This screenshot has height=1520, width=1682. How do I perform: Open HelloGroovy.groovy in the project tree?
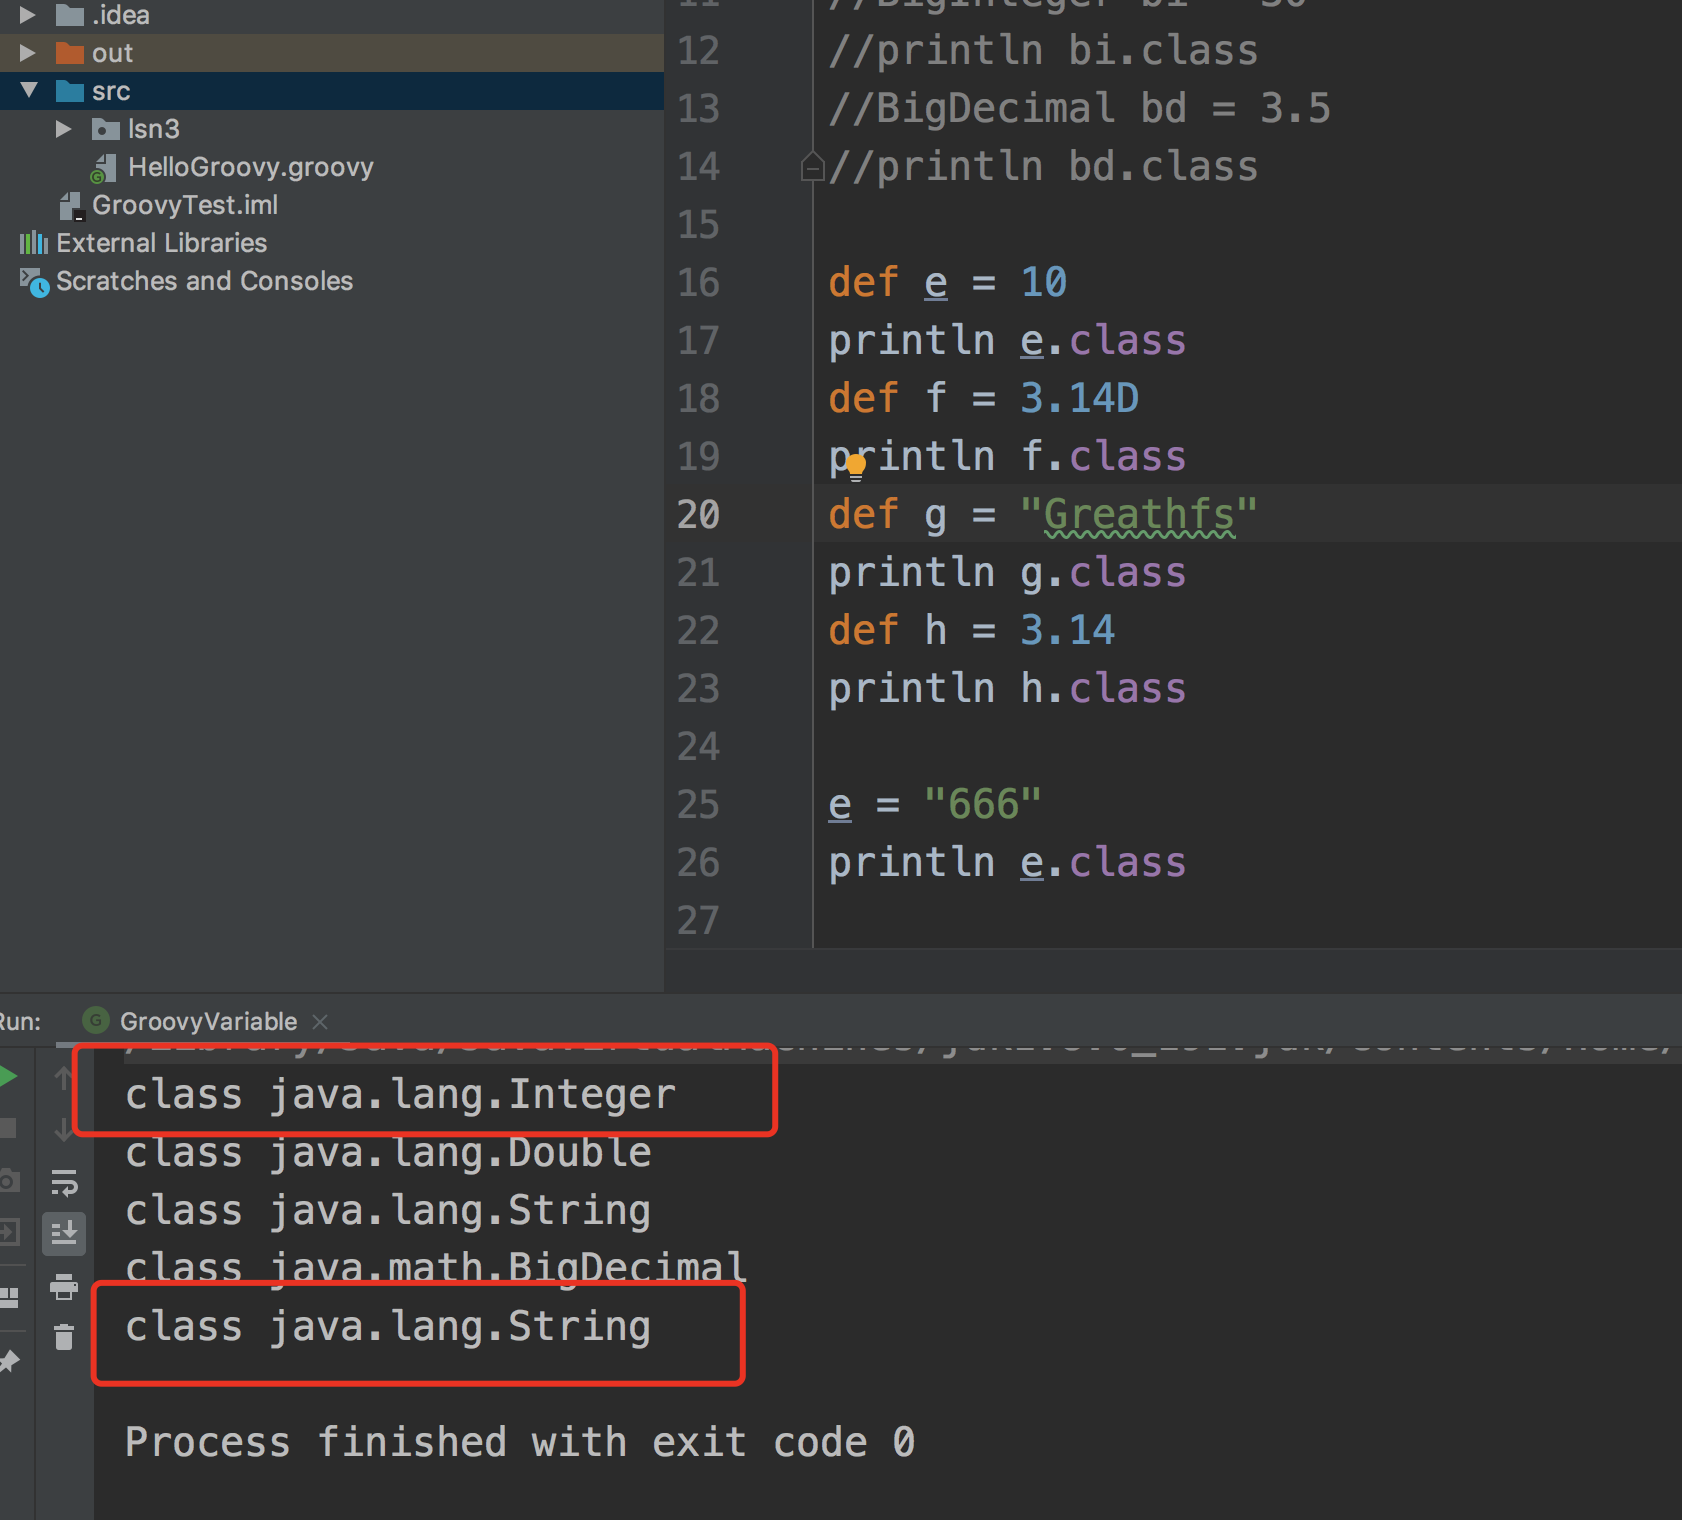pyautogui.click(x=250, y=167)
